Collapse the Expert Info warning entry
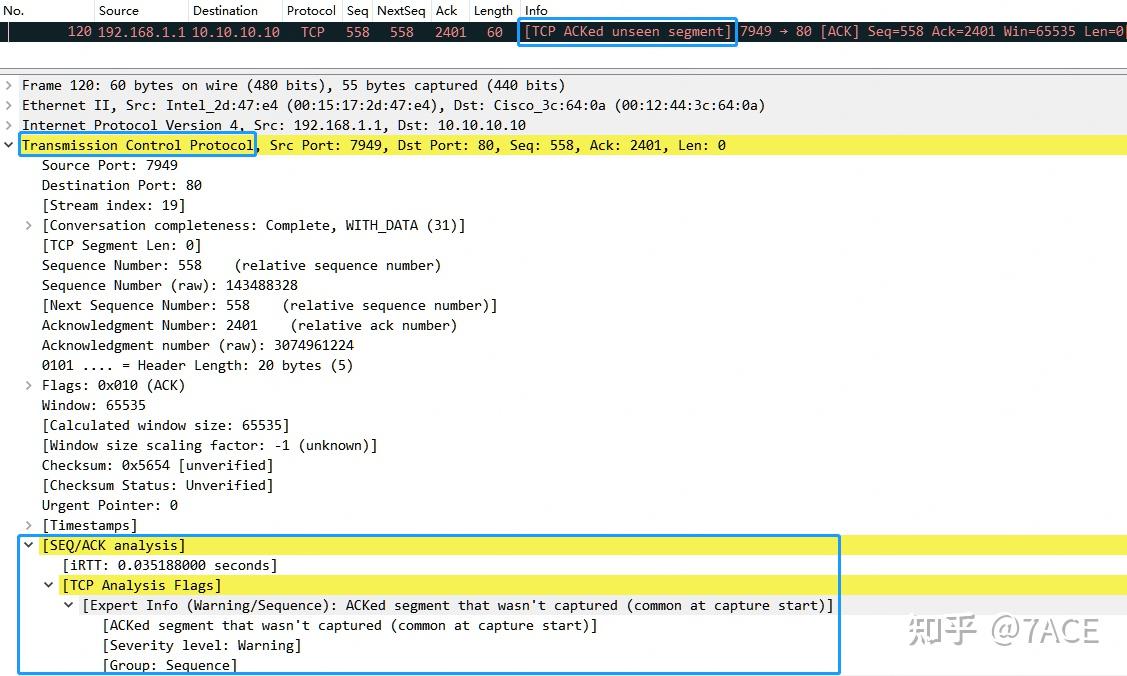This screenshot has width=1127, height=676. (68, 605)
